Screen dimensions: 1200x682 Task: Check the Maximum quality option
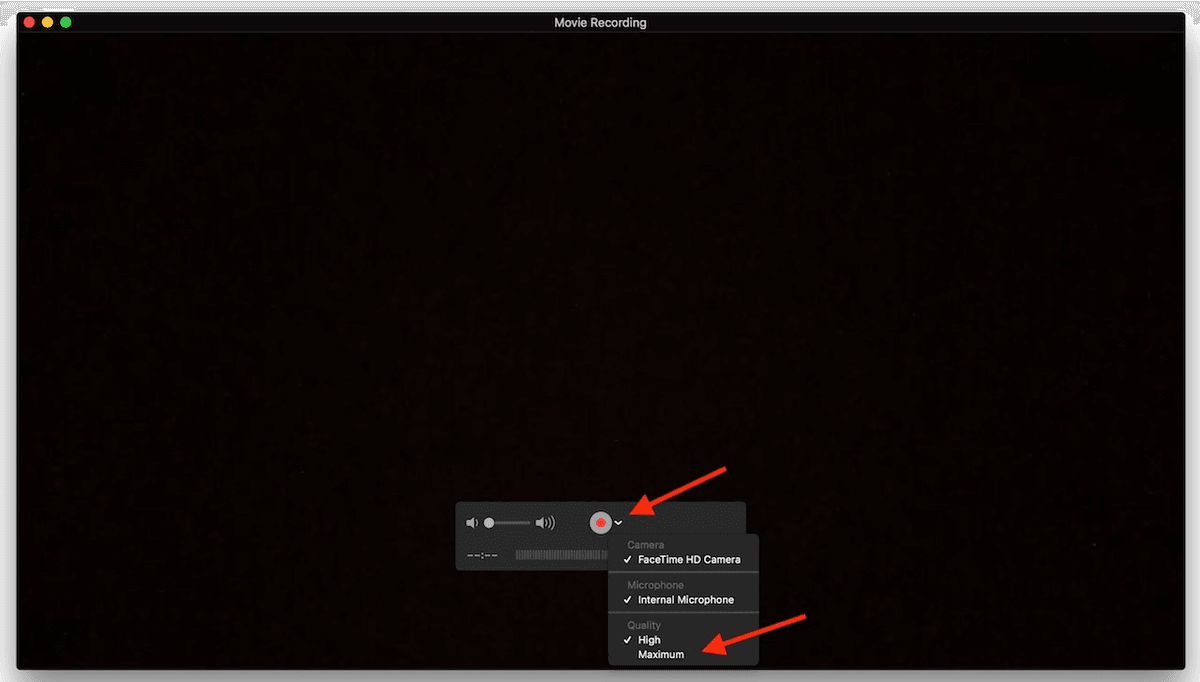pos(661,654)
